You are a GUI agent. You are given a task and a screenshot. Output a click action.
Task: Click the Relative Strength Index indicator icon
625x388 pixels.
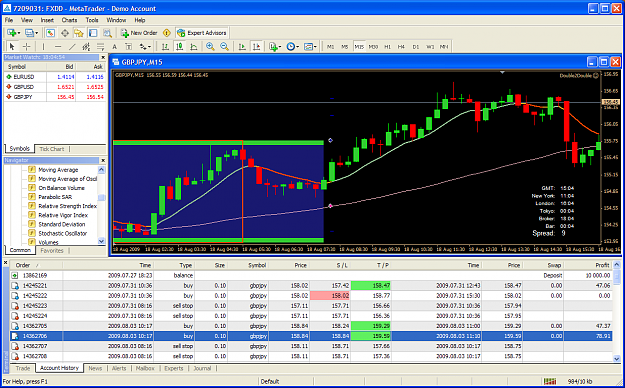(32, 206)
